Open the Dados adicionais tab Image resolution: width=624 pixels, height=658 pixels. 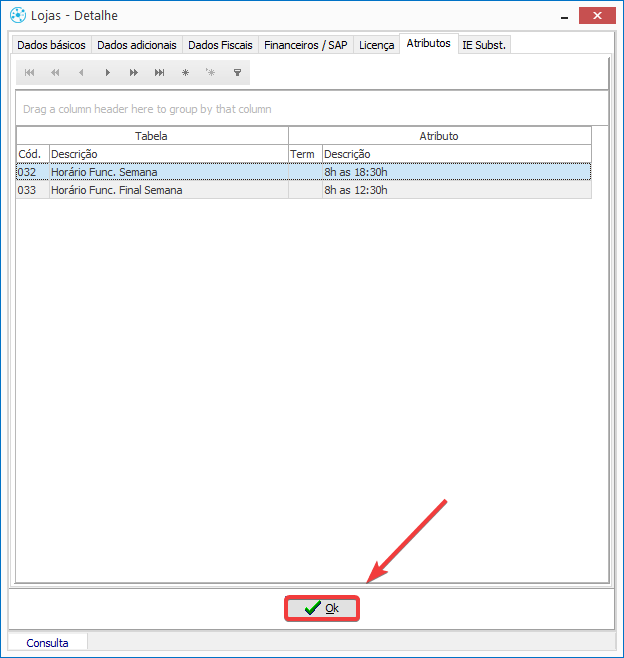(137, 45)
